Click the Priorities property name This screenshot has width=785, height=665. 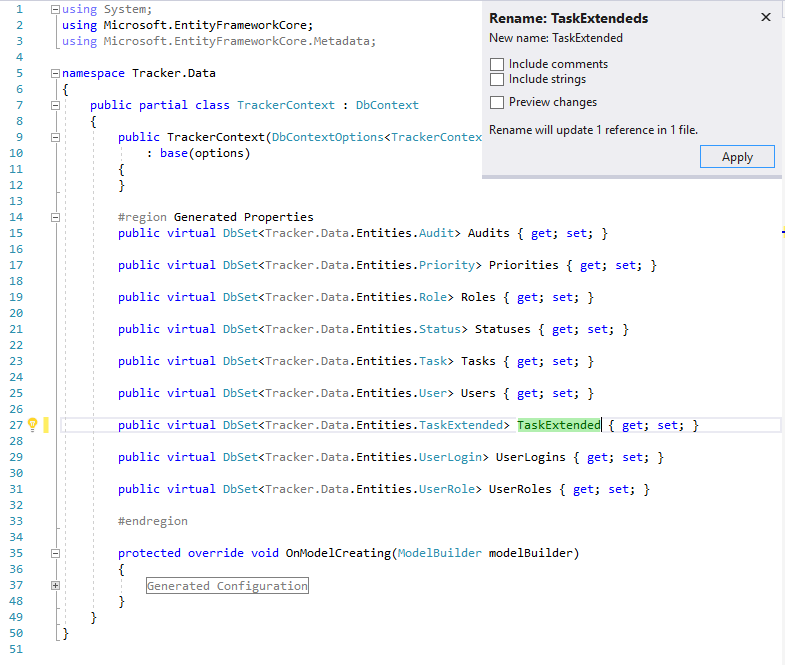524,265
